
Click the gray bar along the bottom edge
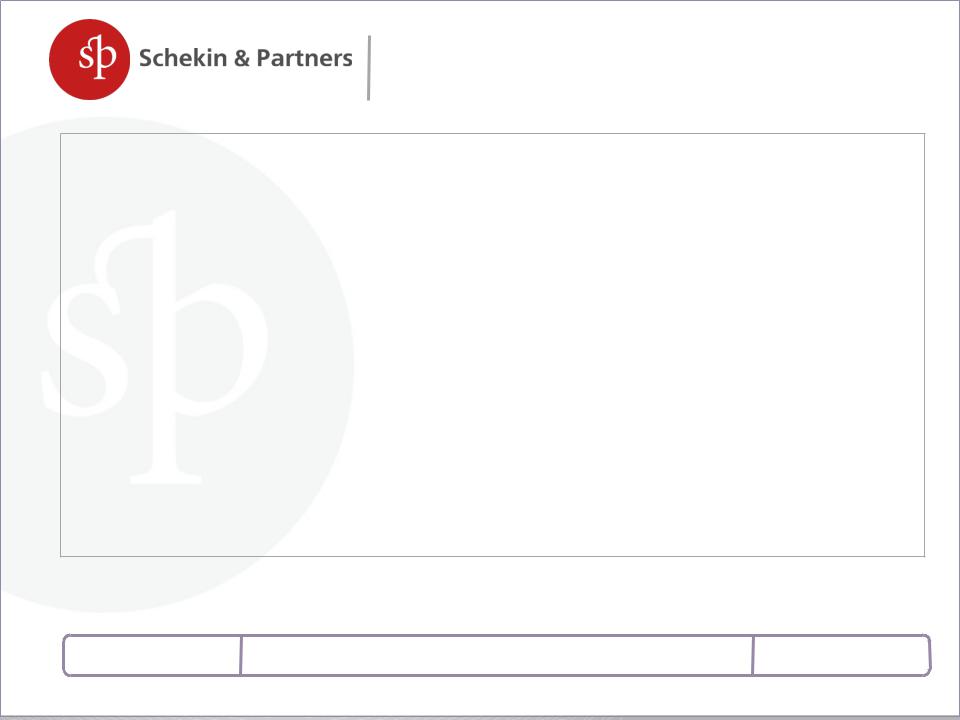pyautogui.click(x=480, y=718)
